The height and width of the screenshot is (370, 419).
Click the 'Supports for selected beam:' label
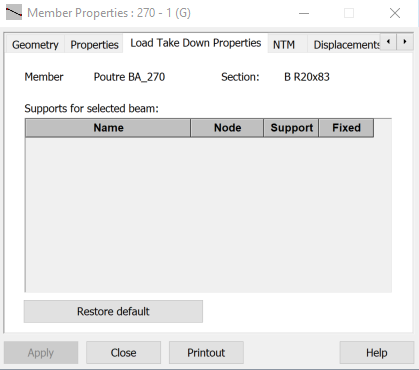(x=91, y=109)
